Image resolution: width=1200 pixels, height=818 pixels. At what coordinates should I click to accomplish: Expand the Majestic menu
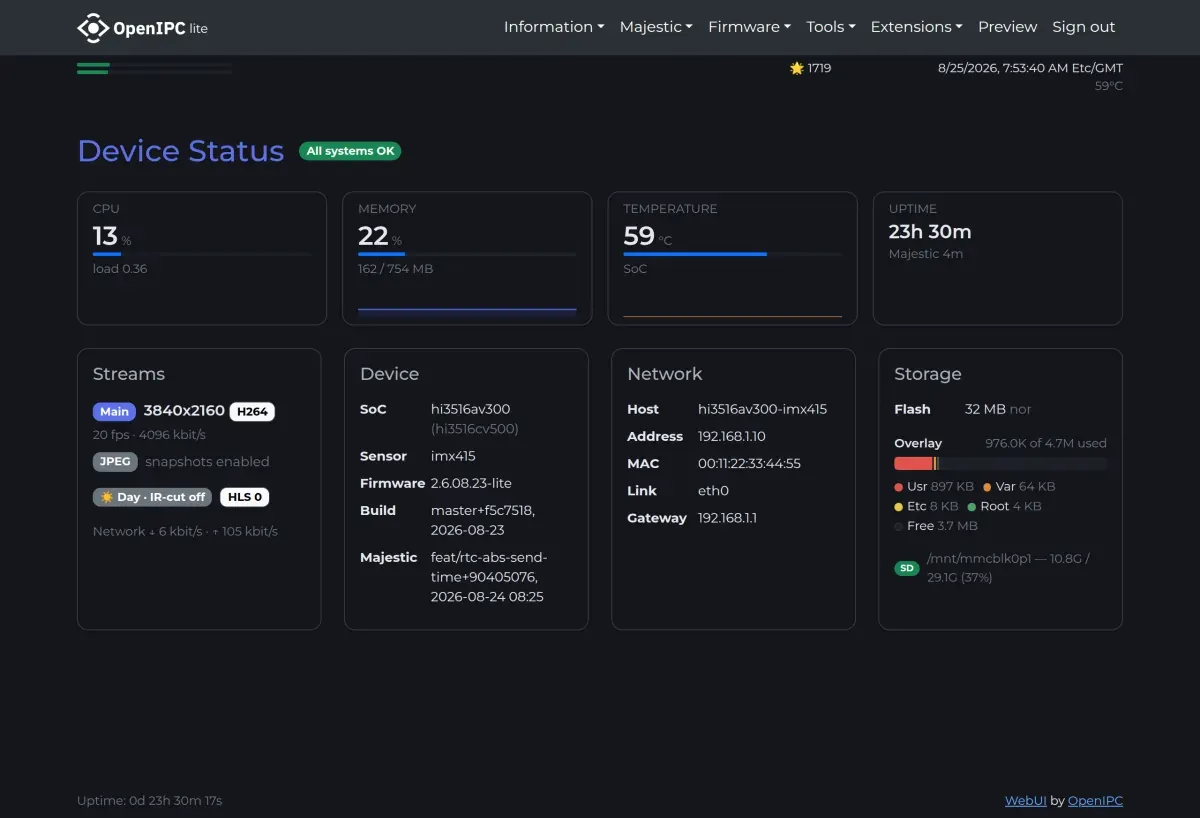pos(656,27)
